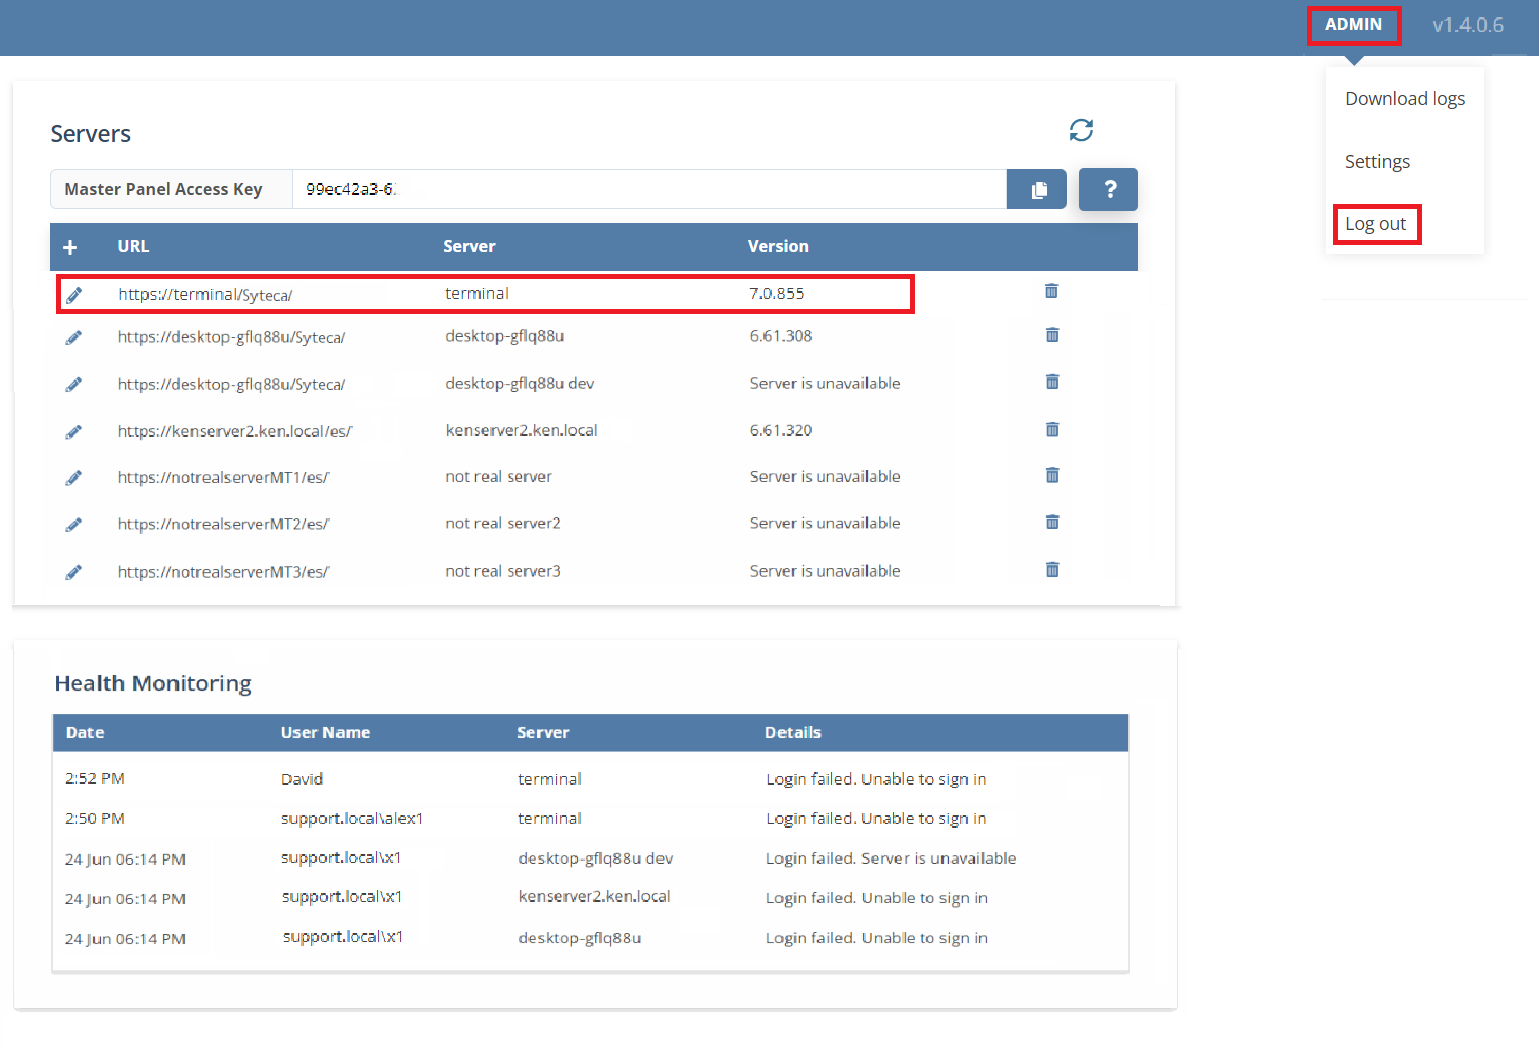The image size is (1539, 1048).
Task: Delete the desktop-gflq88u dev server
Action: 1052,382
